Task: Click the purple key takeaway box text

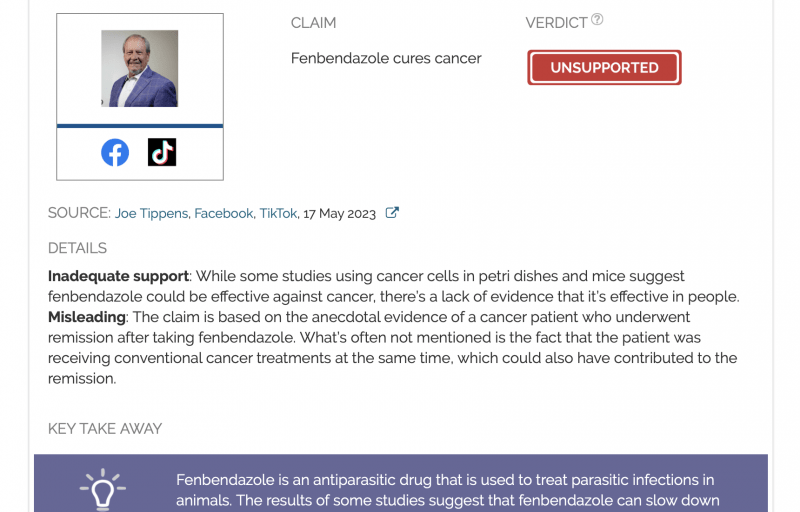Action: [447, 490]
